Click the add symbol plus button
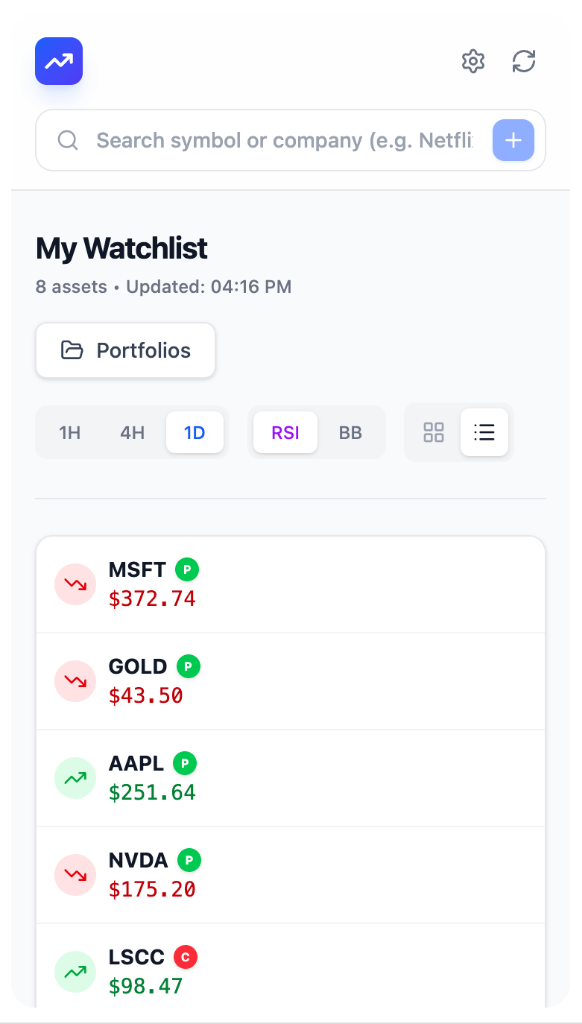Image resolution: width=582 pixels, height=1024 pixels. pos(513,140)
